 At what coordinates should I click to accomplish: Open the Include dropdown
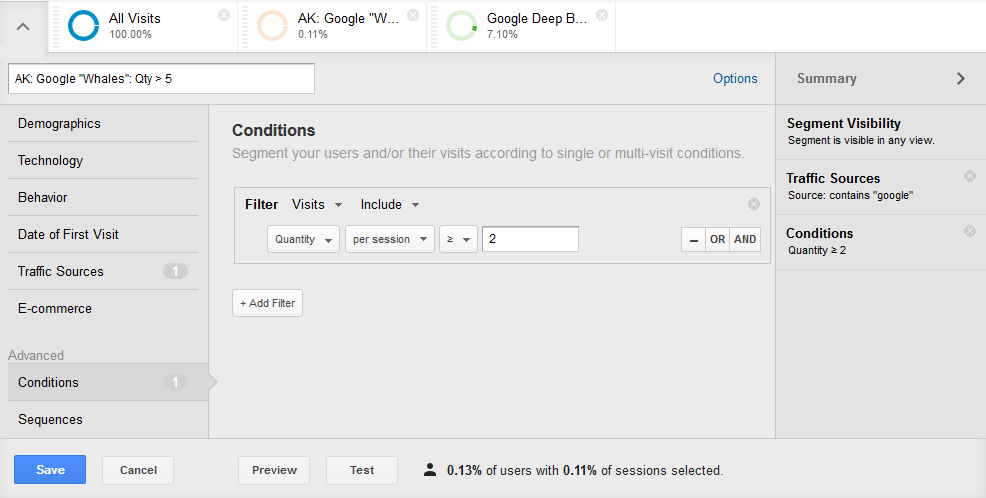point(389,204)
